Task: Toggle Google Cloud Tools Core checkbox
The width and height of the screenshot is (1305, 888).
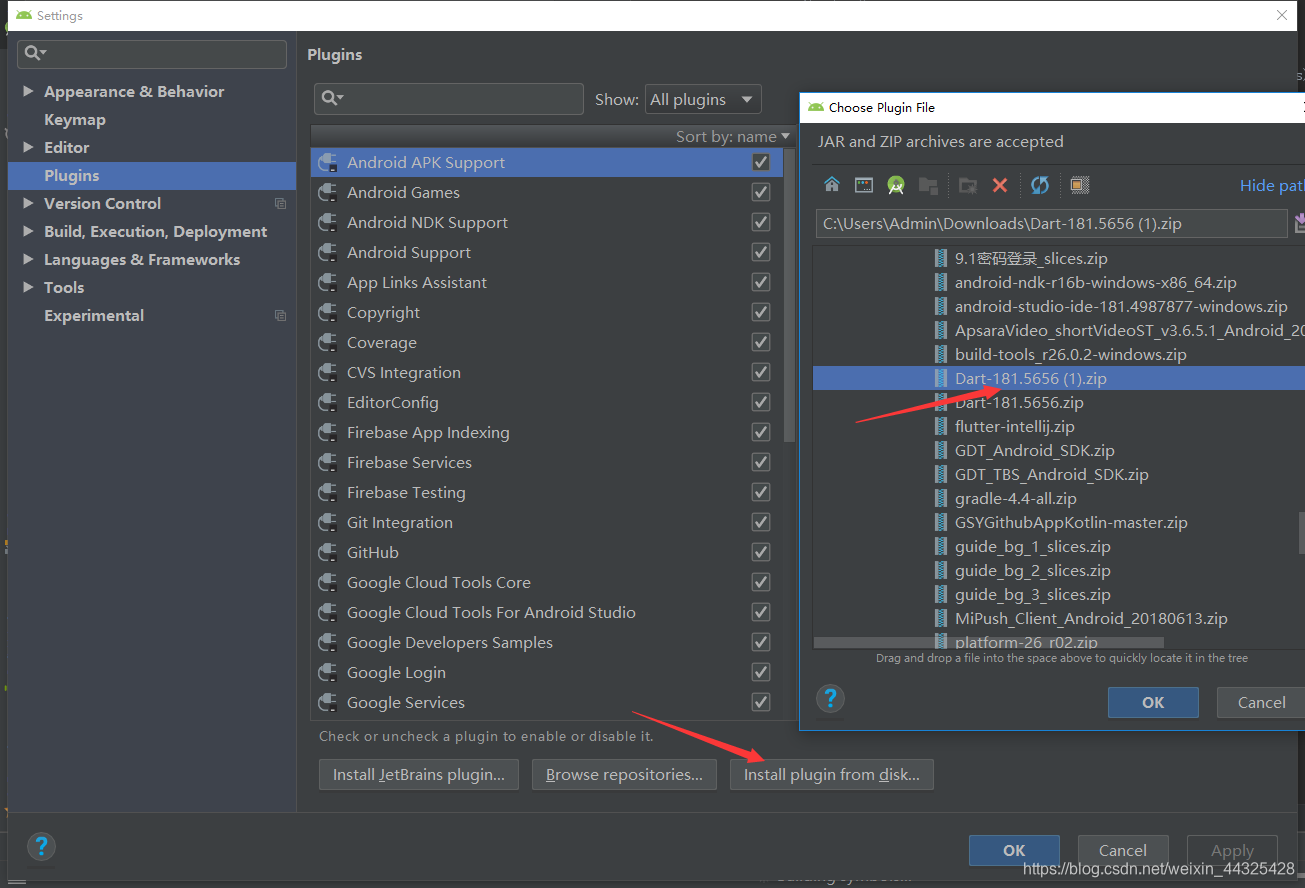Action: 761,582
